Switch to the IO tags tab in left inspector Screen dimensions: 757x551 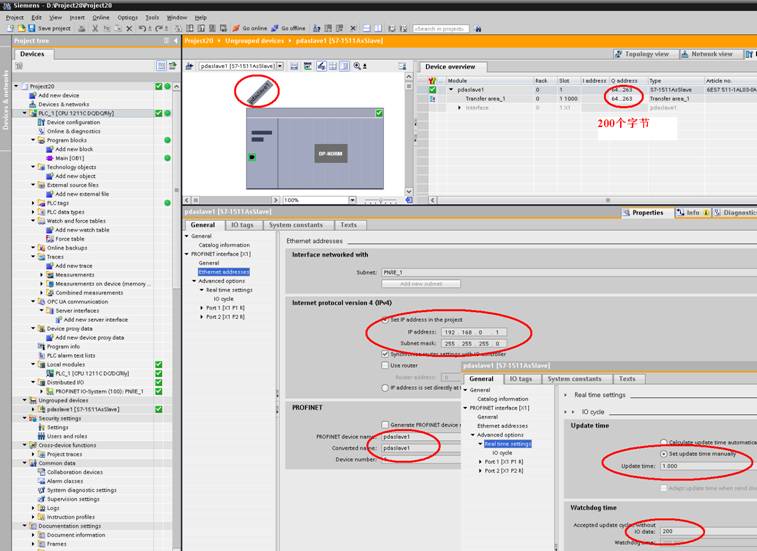(x=242, y=225)
